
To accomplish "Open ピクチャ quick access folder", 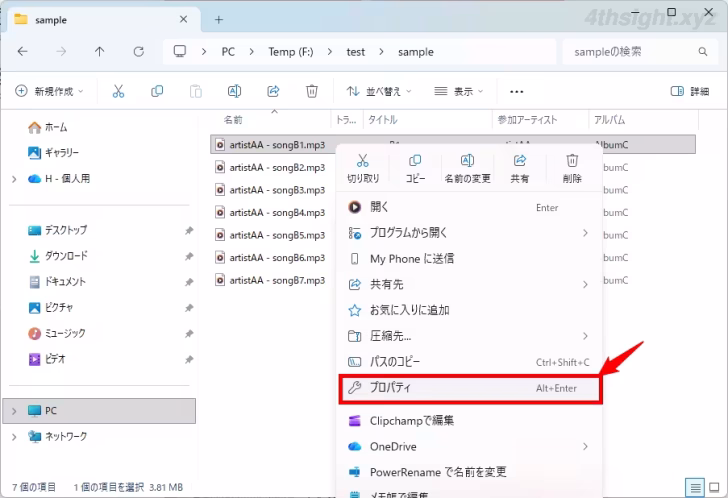I will [50, 307].
